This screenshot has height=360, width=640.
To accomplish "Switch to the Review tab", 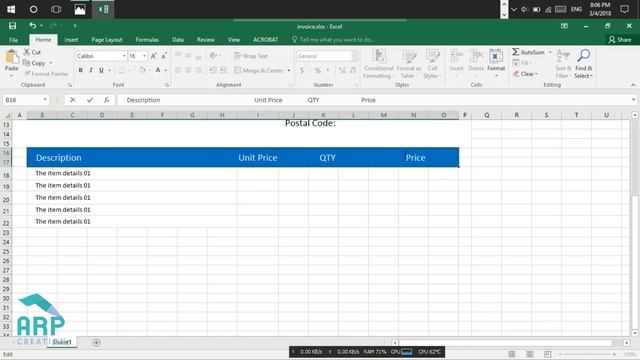I will point(206,40).
